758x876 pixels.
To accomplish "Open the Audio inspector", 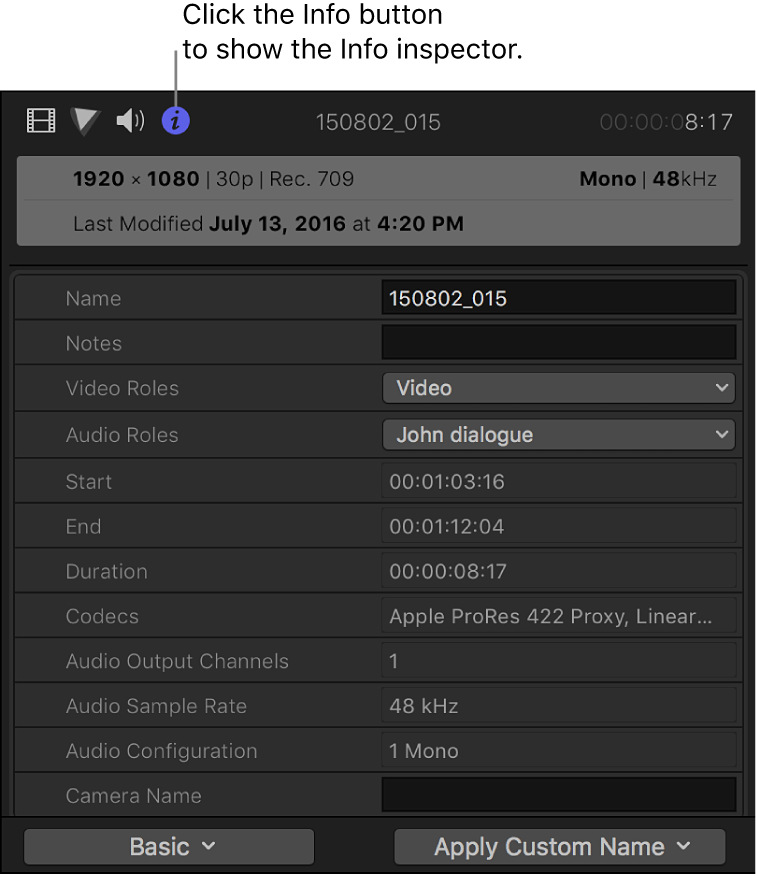I will [129, 120].
